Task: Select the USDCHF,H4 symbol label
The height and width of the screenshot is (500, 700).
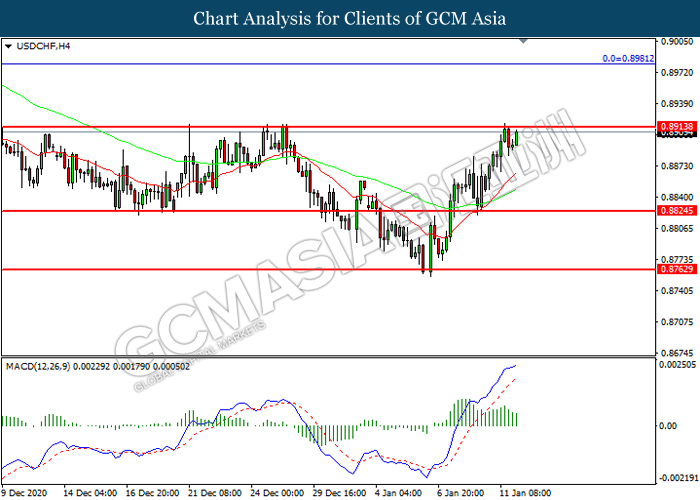Action: (39, 46)
